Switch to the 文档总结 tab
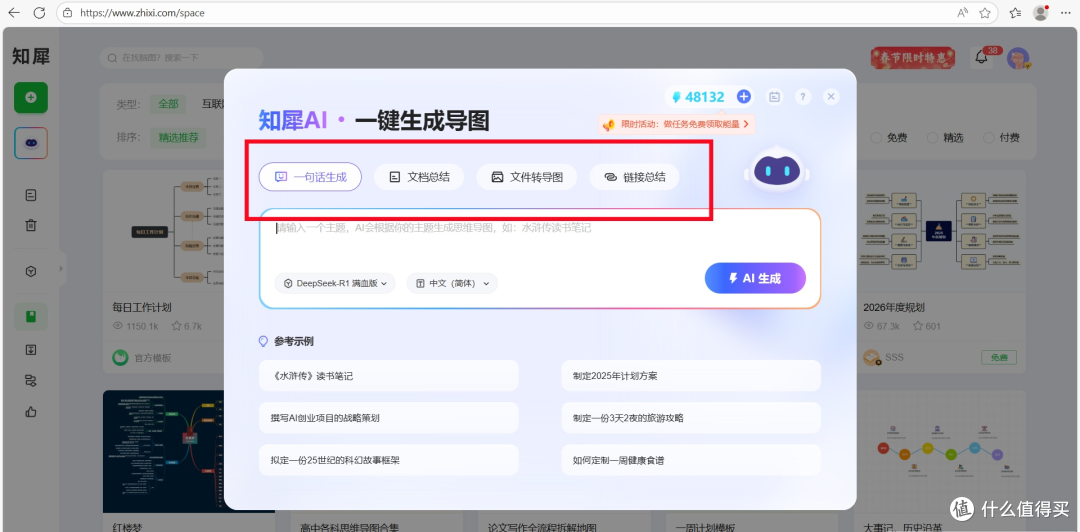This screenshot has width=1080, height=532. pos(419,177)
